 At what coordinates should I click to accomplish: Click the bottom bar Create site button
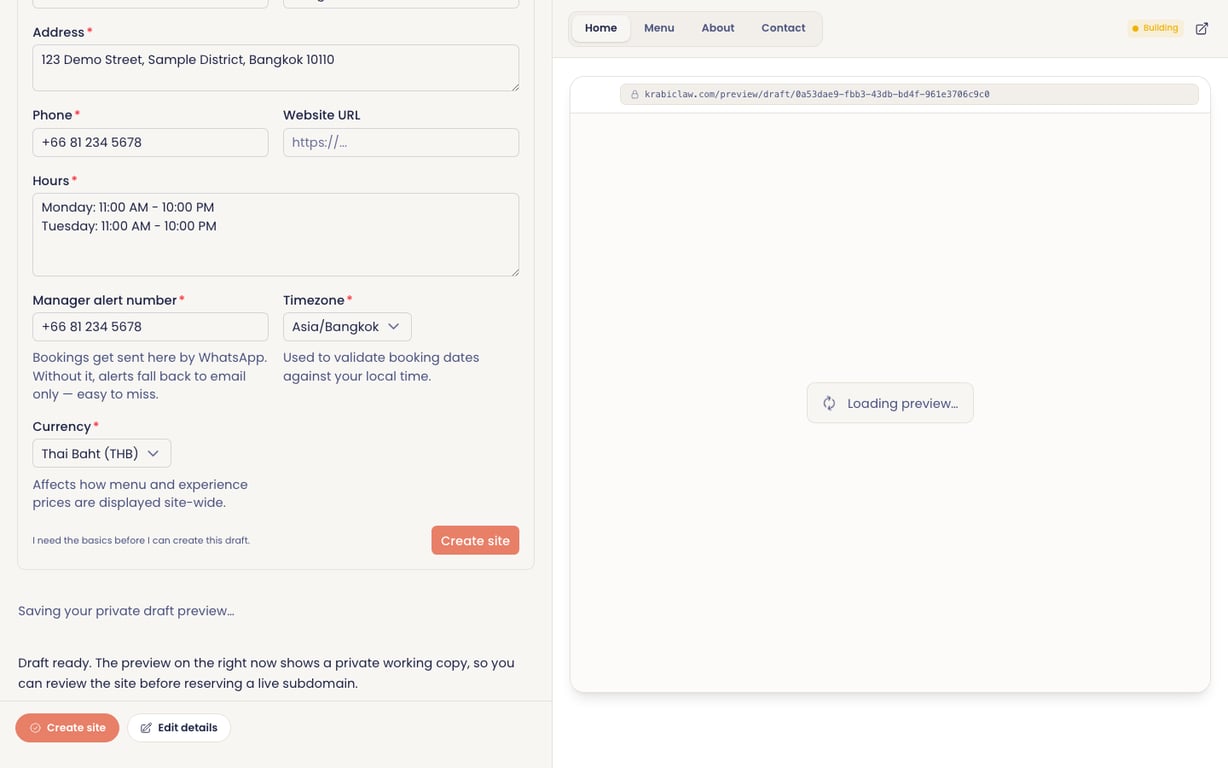click(67, 728)
